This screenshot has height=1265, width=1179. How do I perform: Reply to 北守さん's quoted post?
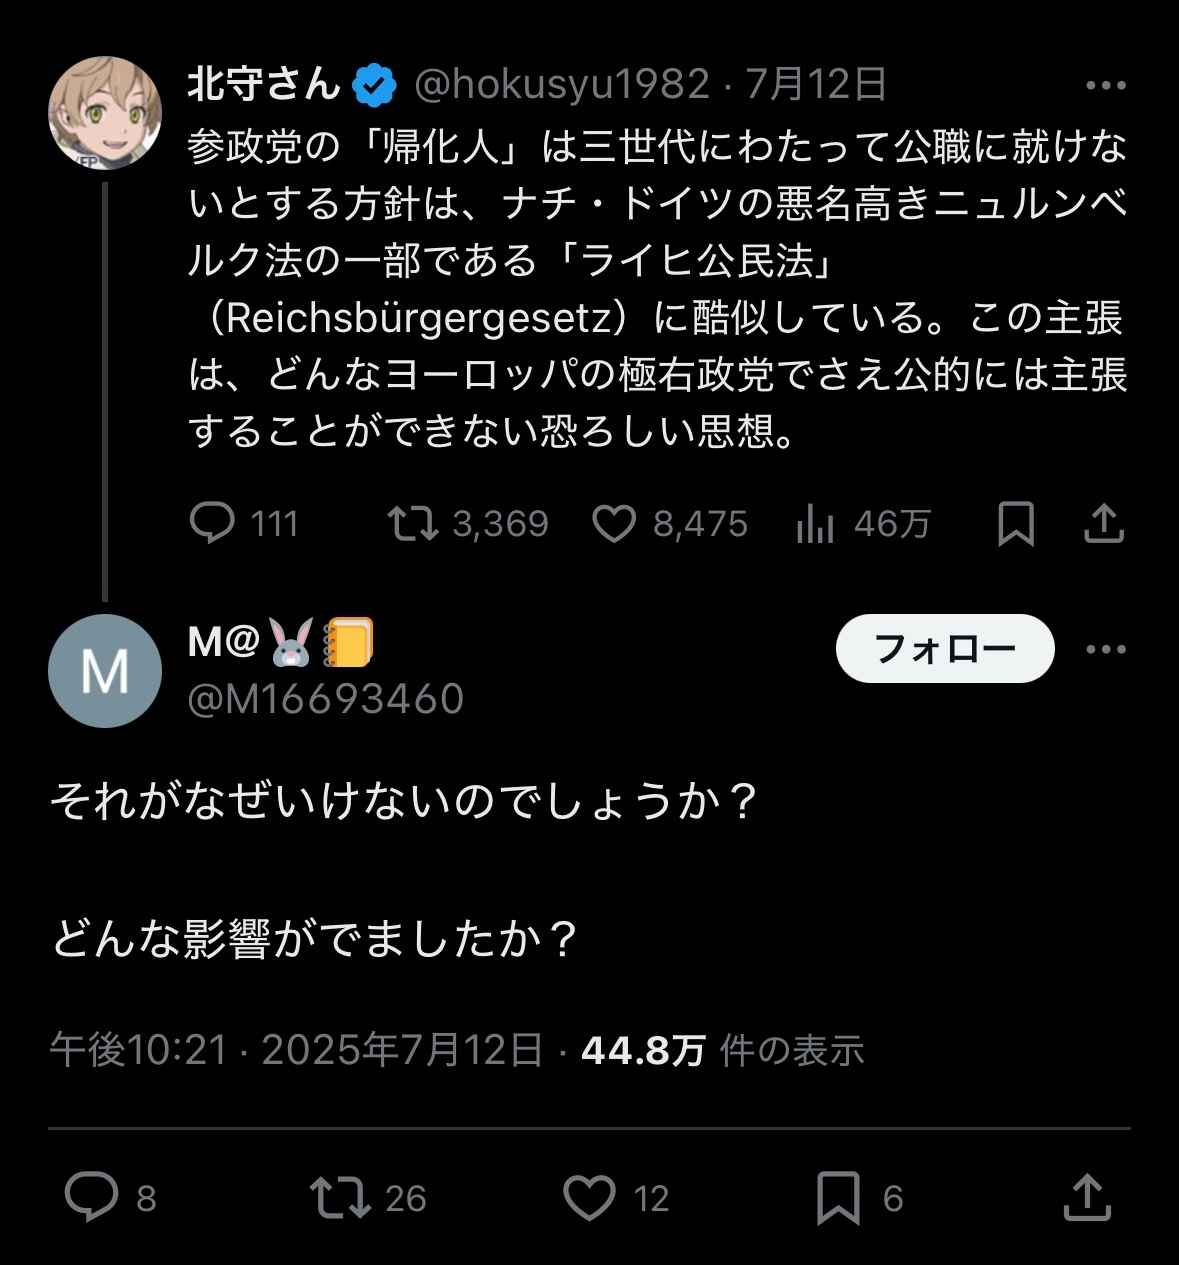[212, 523]
